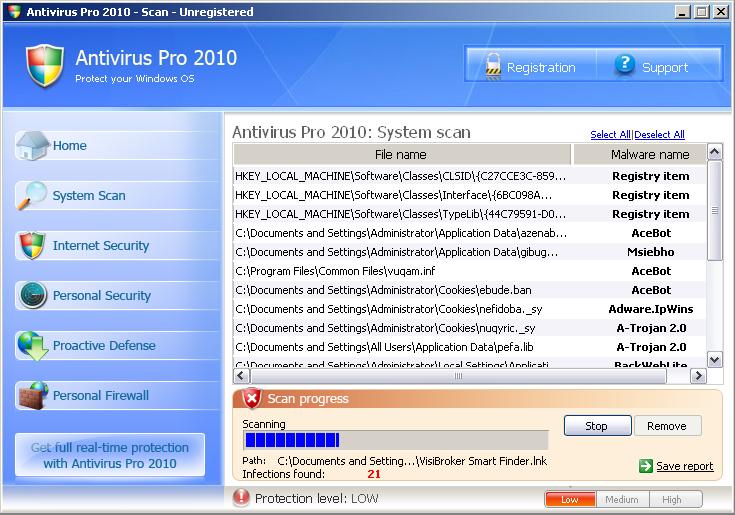Click the horizontal scrollbar thumb
735x515 pixels.
coord(458,375)
